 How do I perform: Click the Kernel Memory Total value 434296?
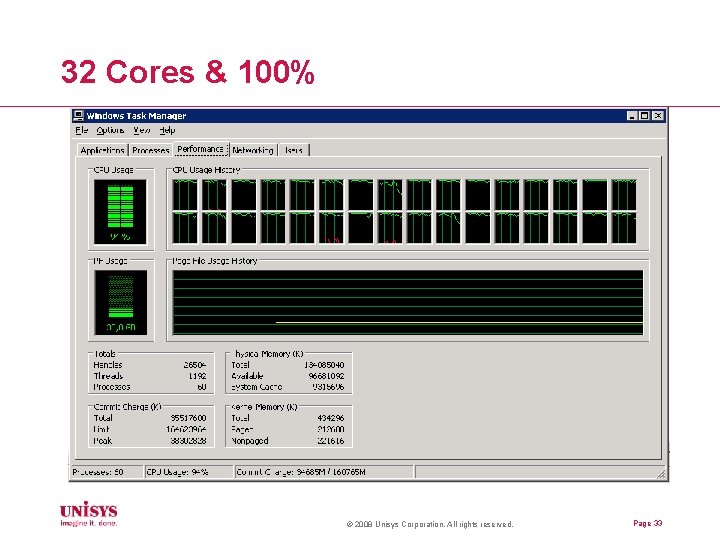(x=331, y=418)
